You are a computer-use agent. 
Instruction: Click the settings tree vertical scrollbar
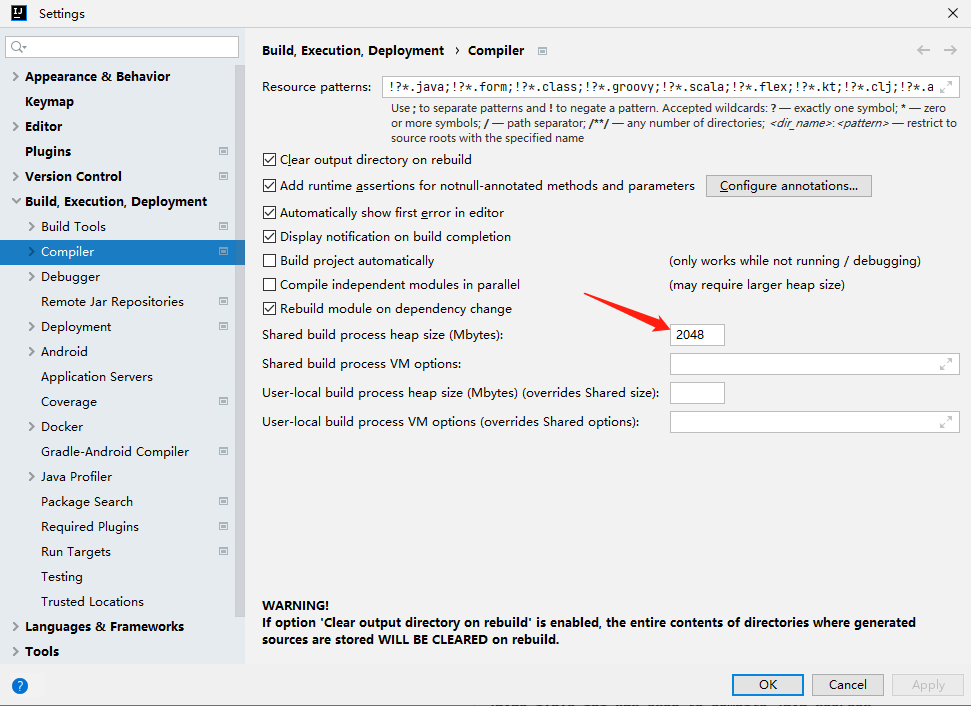point(240,341)
